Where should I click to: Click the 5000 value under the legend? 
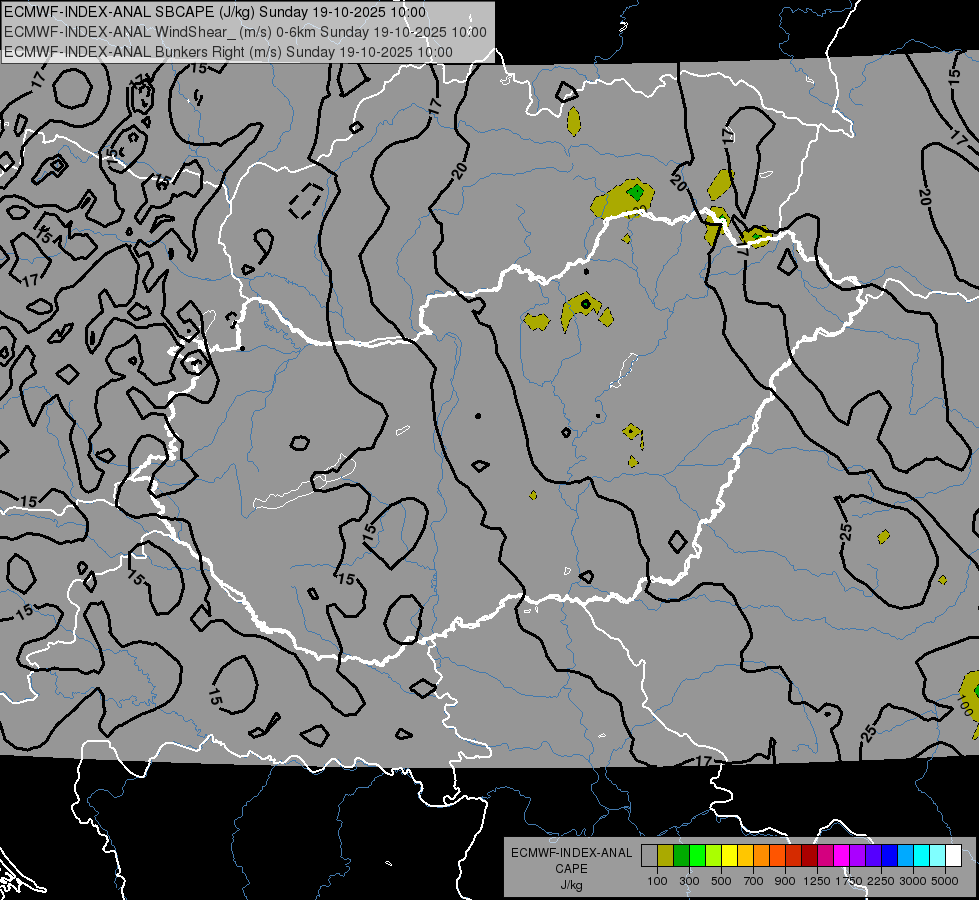point(945,881)
